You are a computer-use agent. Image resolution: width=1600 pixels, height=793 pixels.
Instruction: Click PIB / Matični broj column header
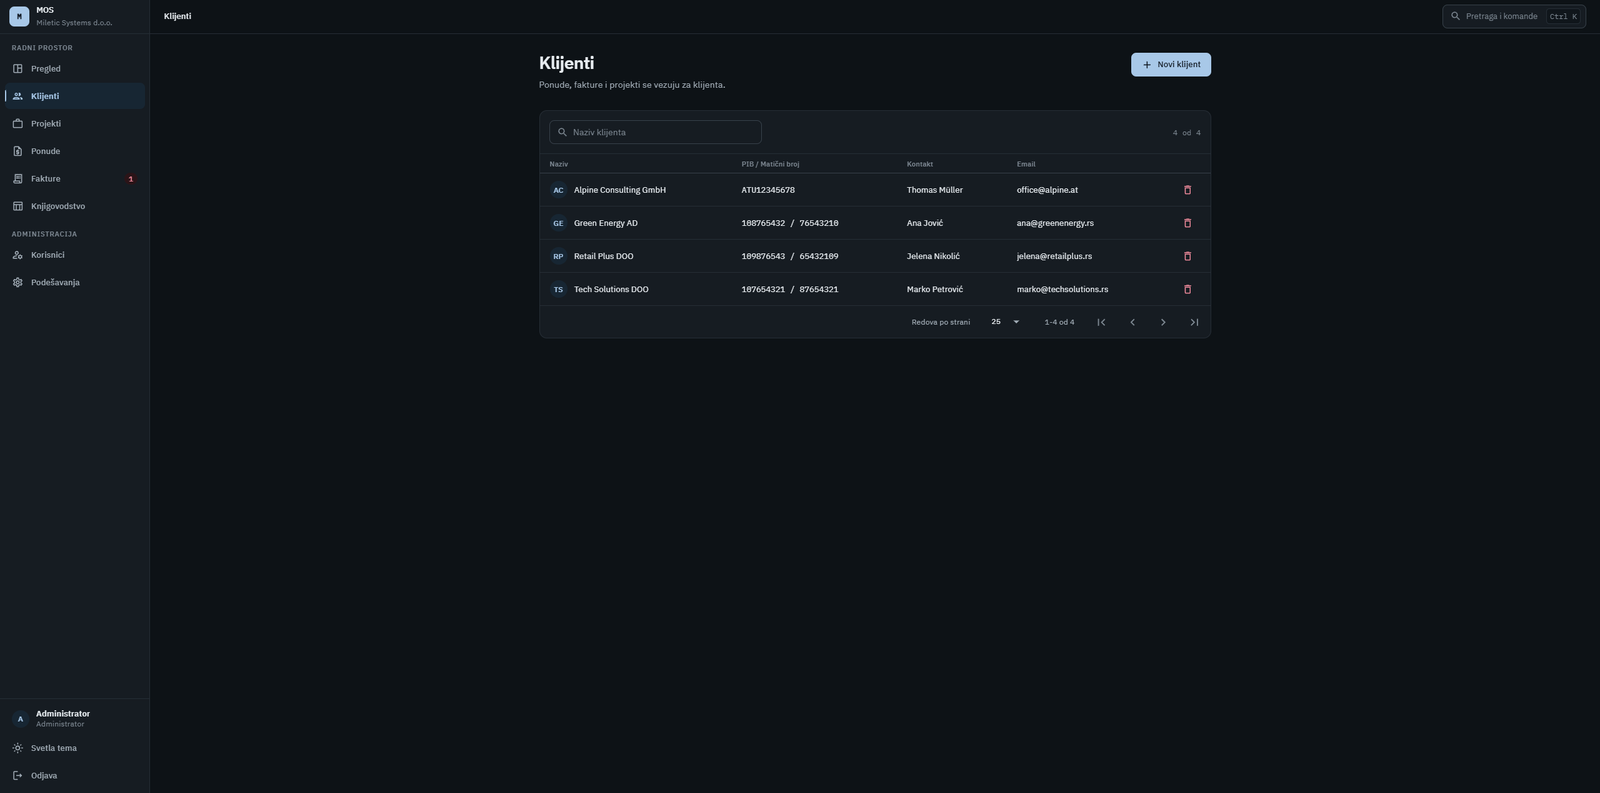[x=770, y=164]
